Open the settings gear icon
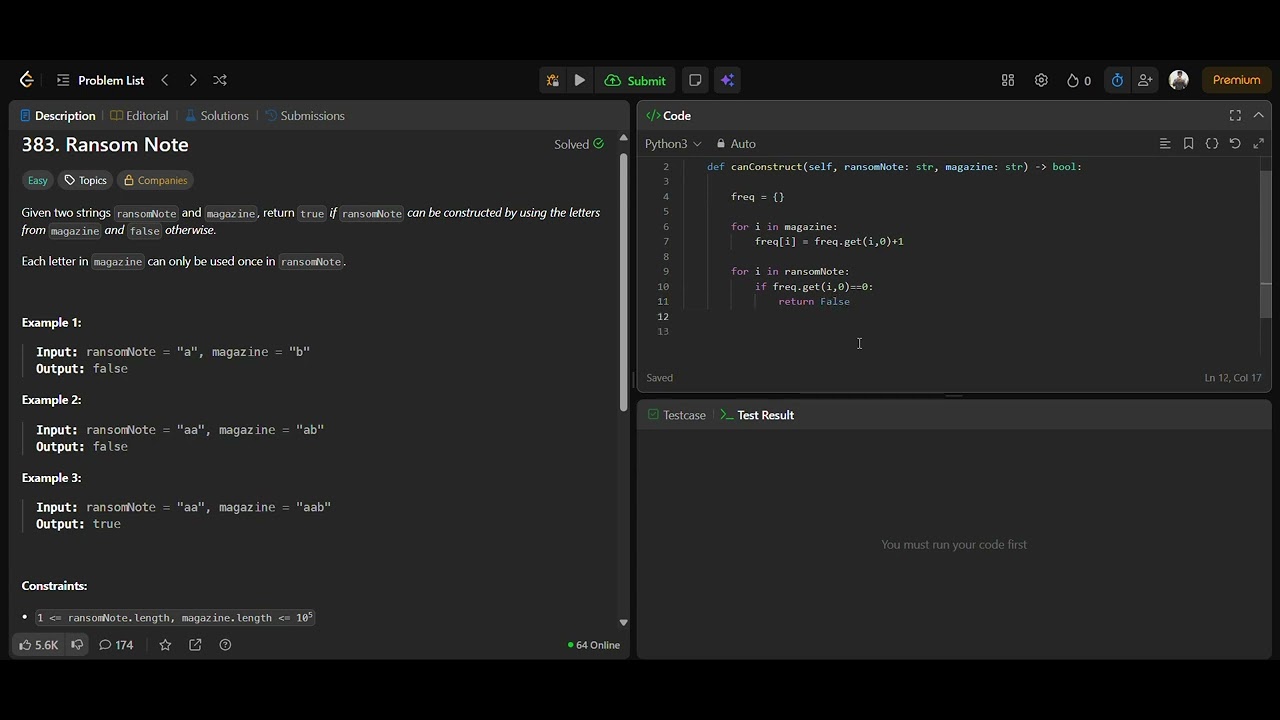 (x=1041, y=80)
